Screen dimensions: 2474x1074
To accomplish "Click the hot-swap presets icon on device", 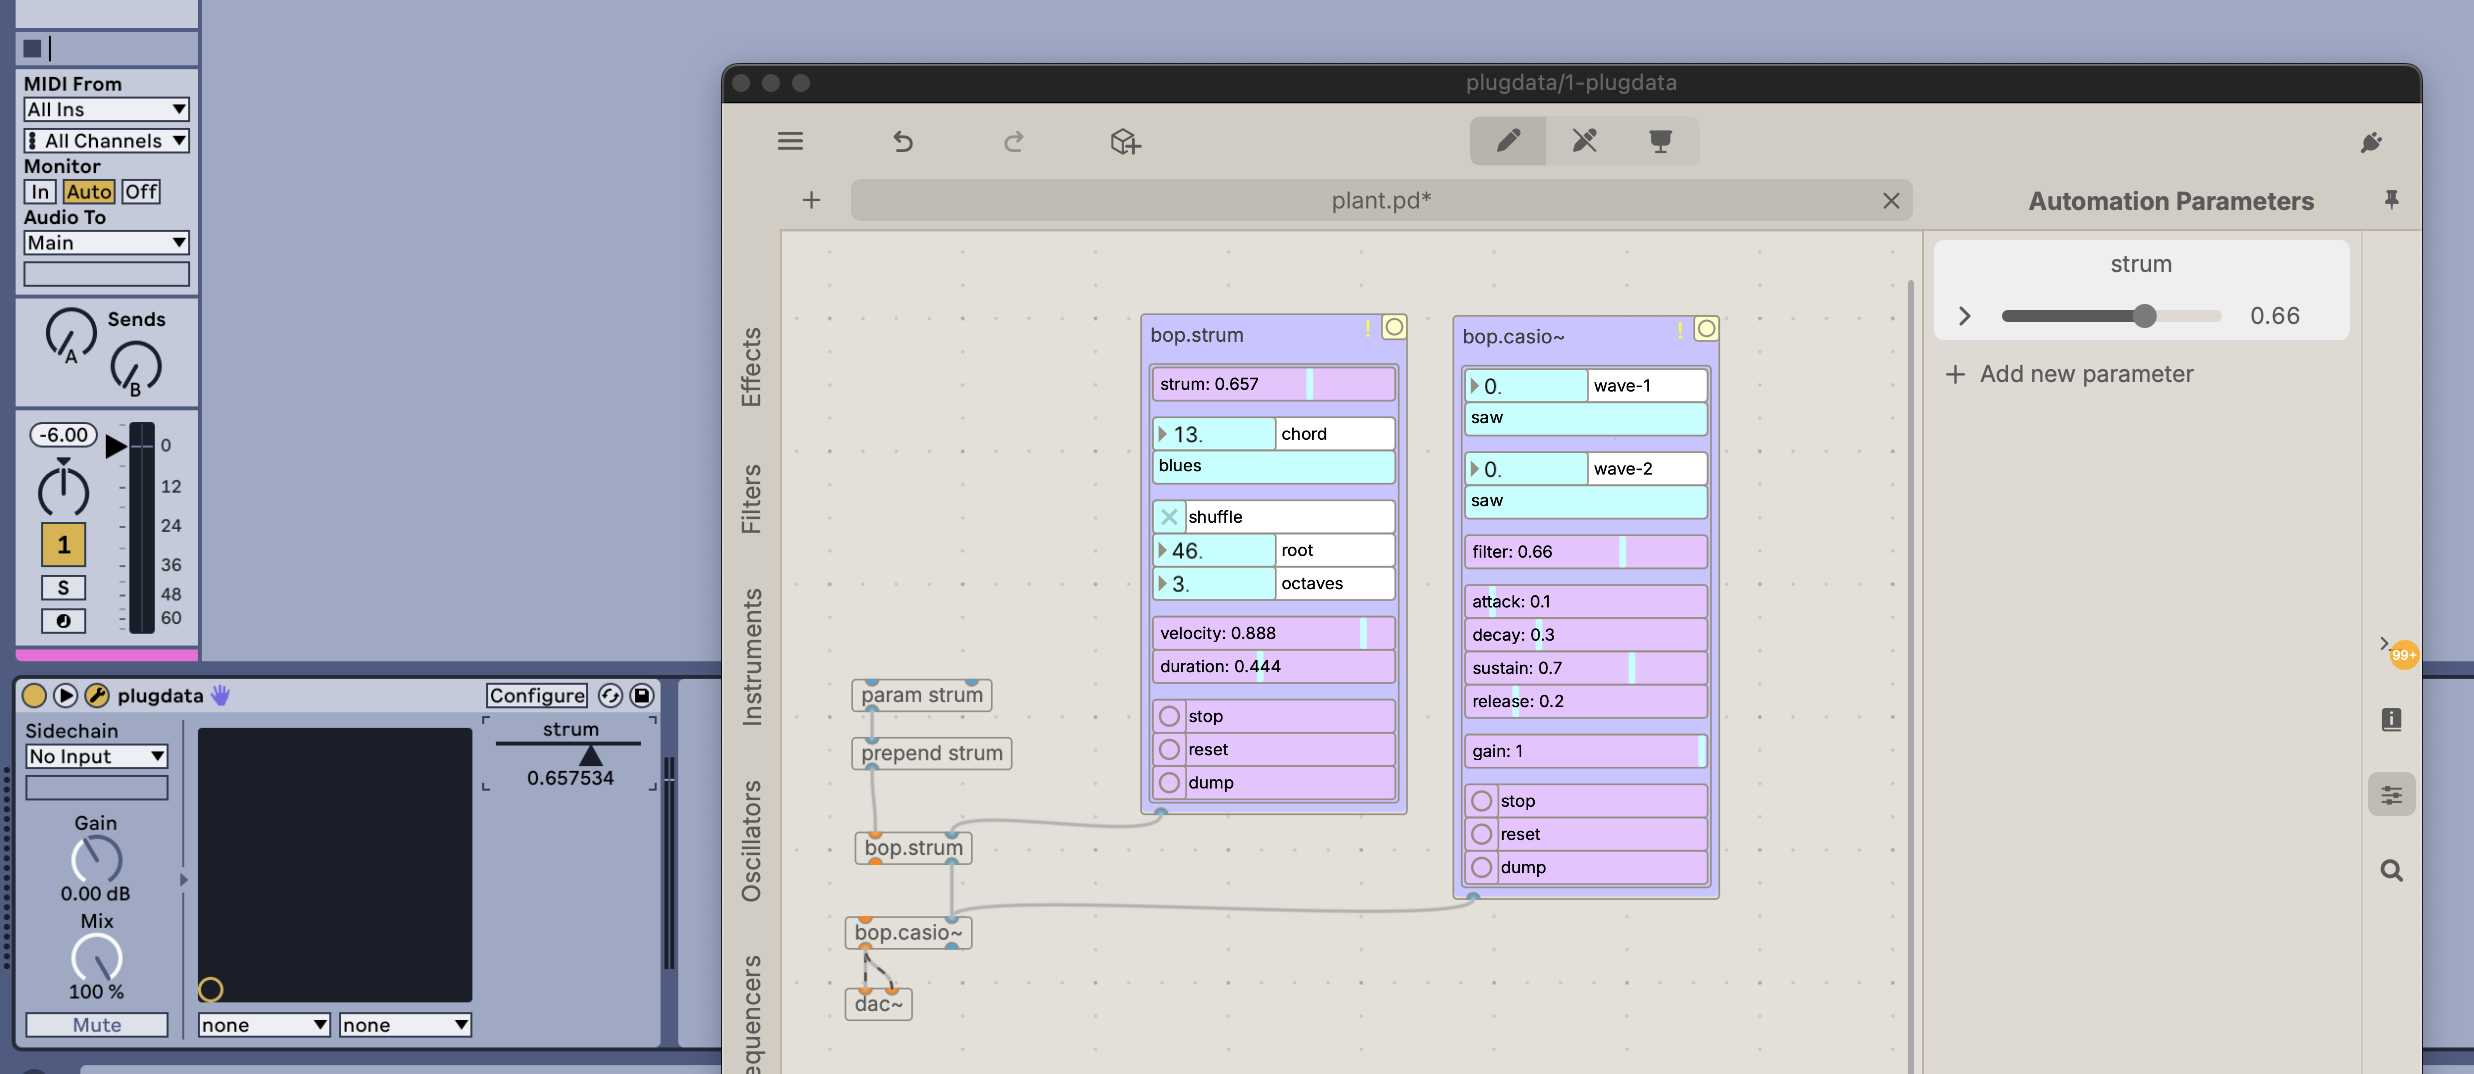I will point(610,695).
